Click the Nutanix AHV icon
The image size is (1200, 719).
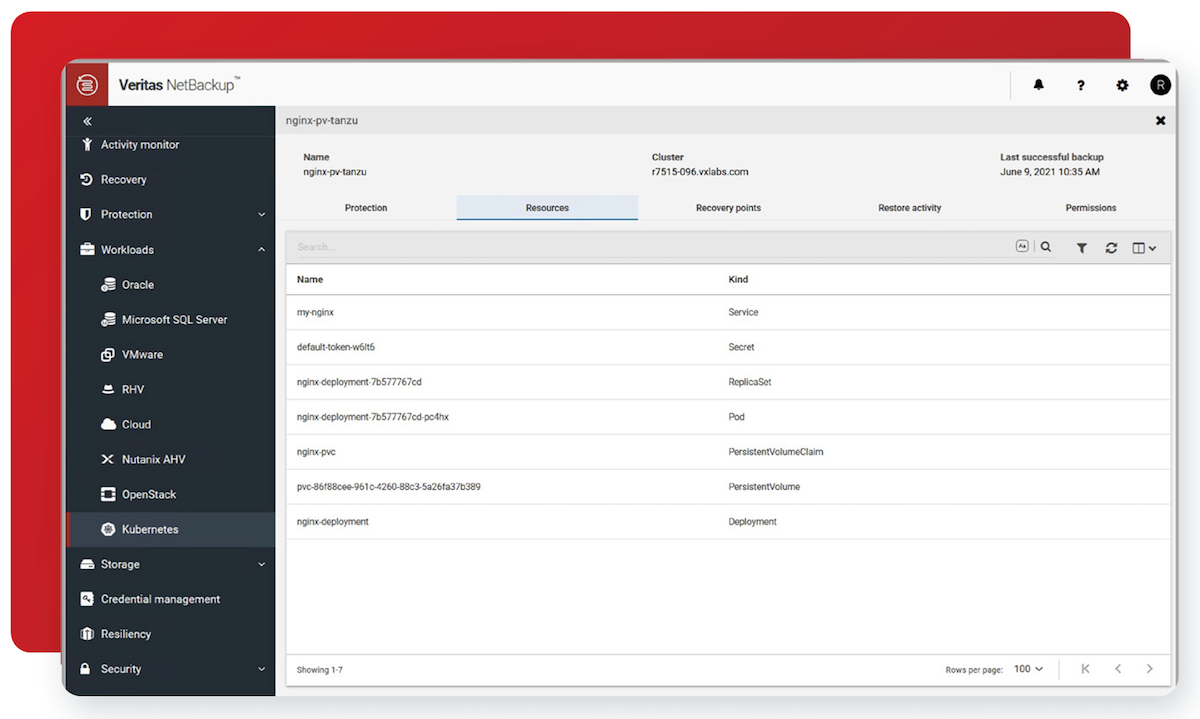pos(108,460)
